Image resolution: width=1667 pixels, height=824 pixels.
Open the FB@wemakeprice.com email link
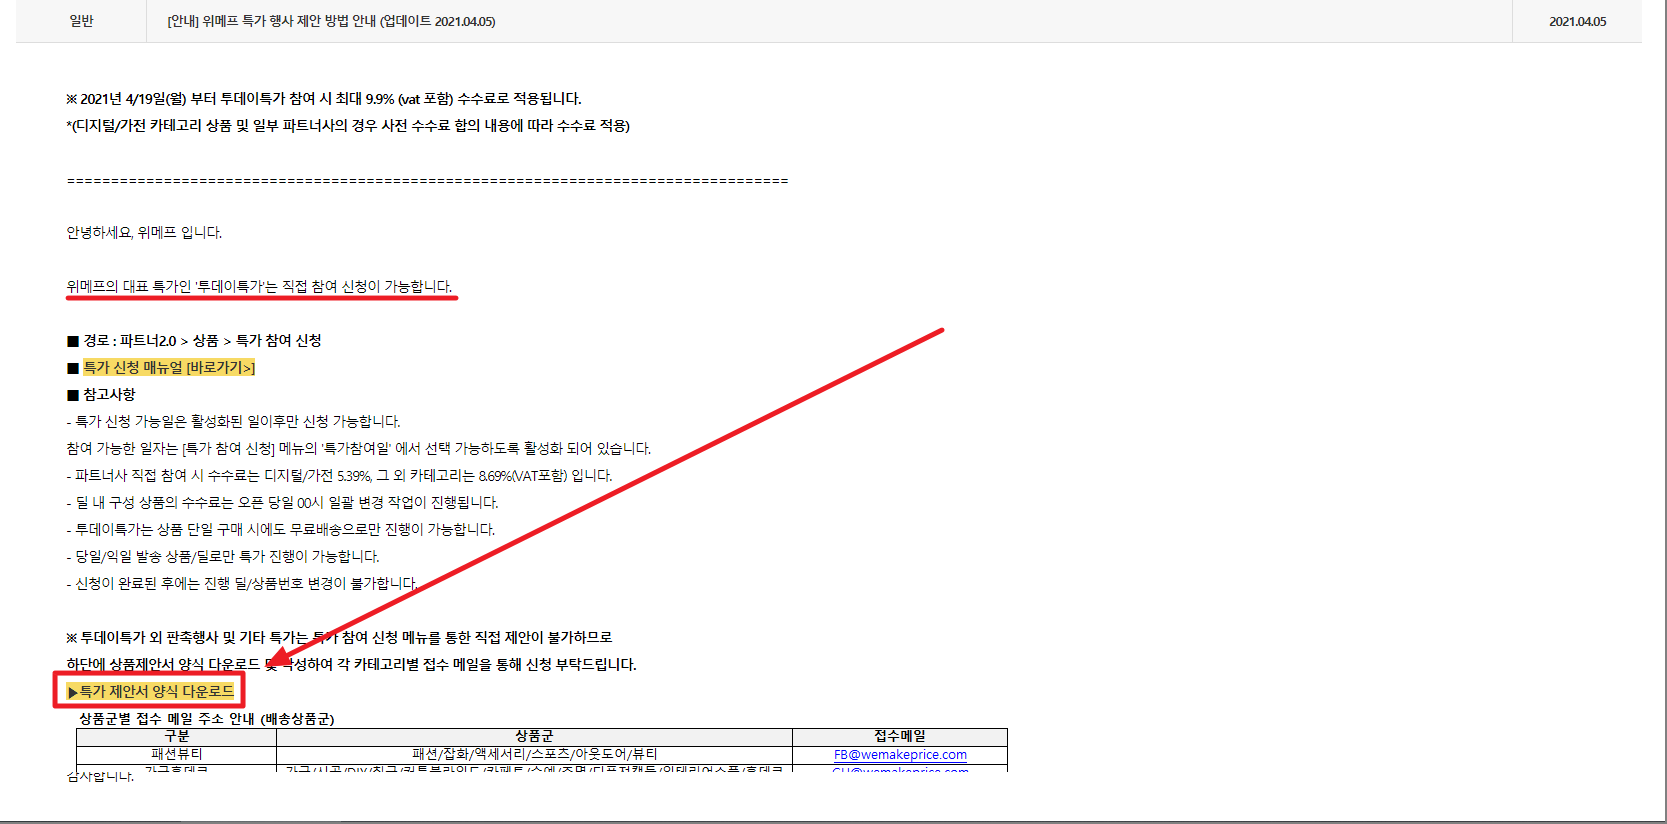tap(900, 755)
